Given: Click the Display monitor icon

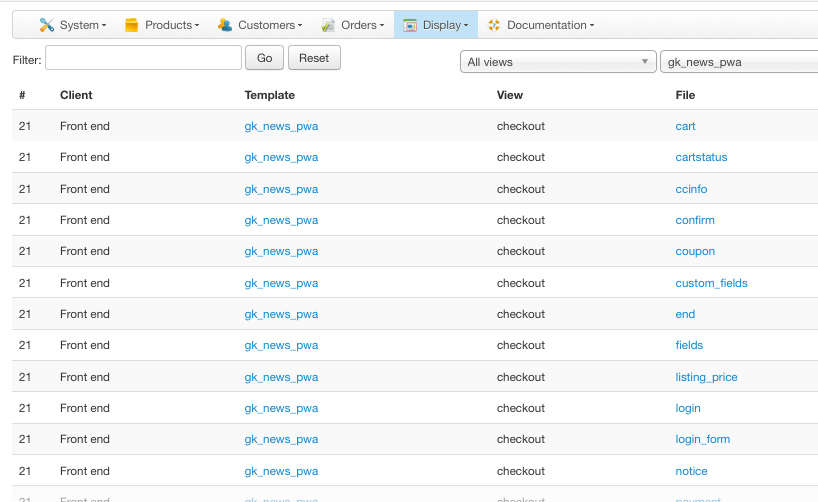Looking at the screenshot, I should (410, 25).
